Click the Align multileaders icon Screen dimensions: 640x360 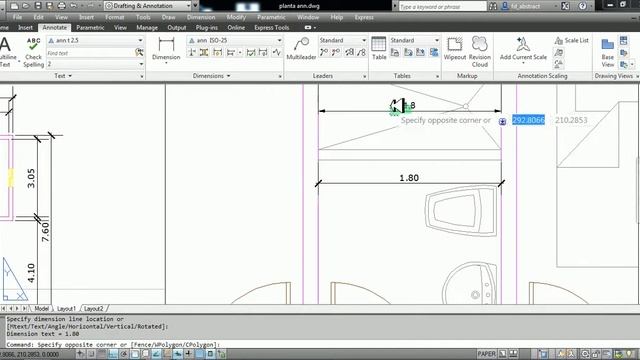pyautogui.click(x=349, y=52)
